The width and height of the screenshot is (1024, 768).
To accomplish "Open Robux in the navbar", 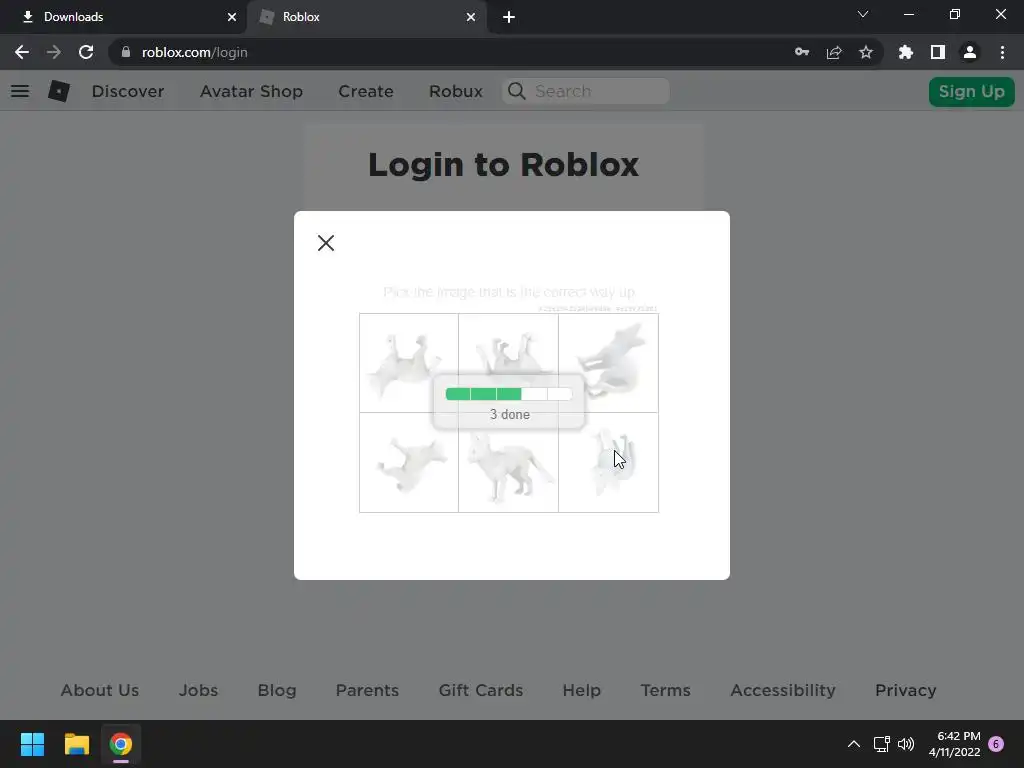I will pyautogui.click(x=456, y=91).
